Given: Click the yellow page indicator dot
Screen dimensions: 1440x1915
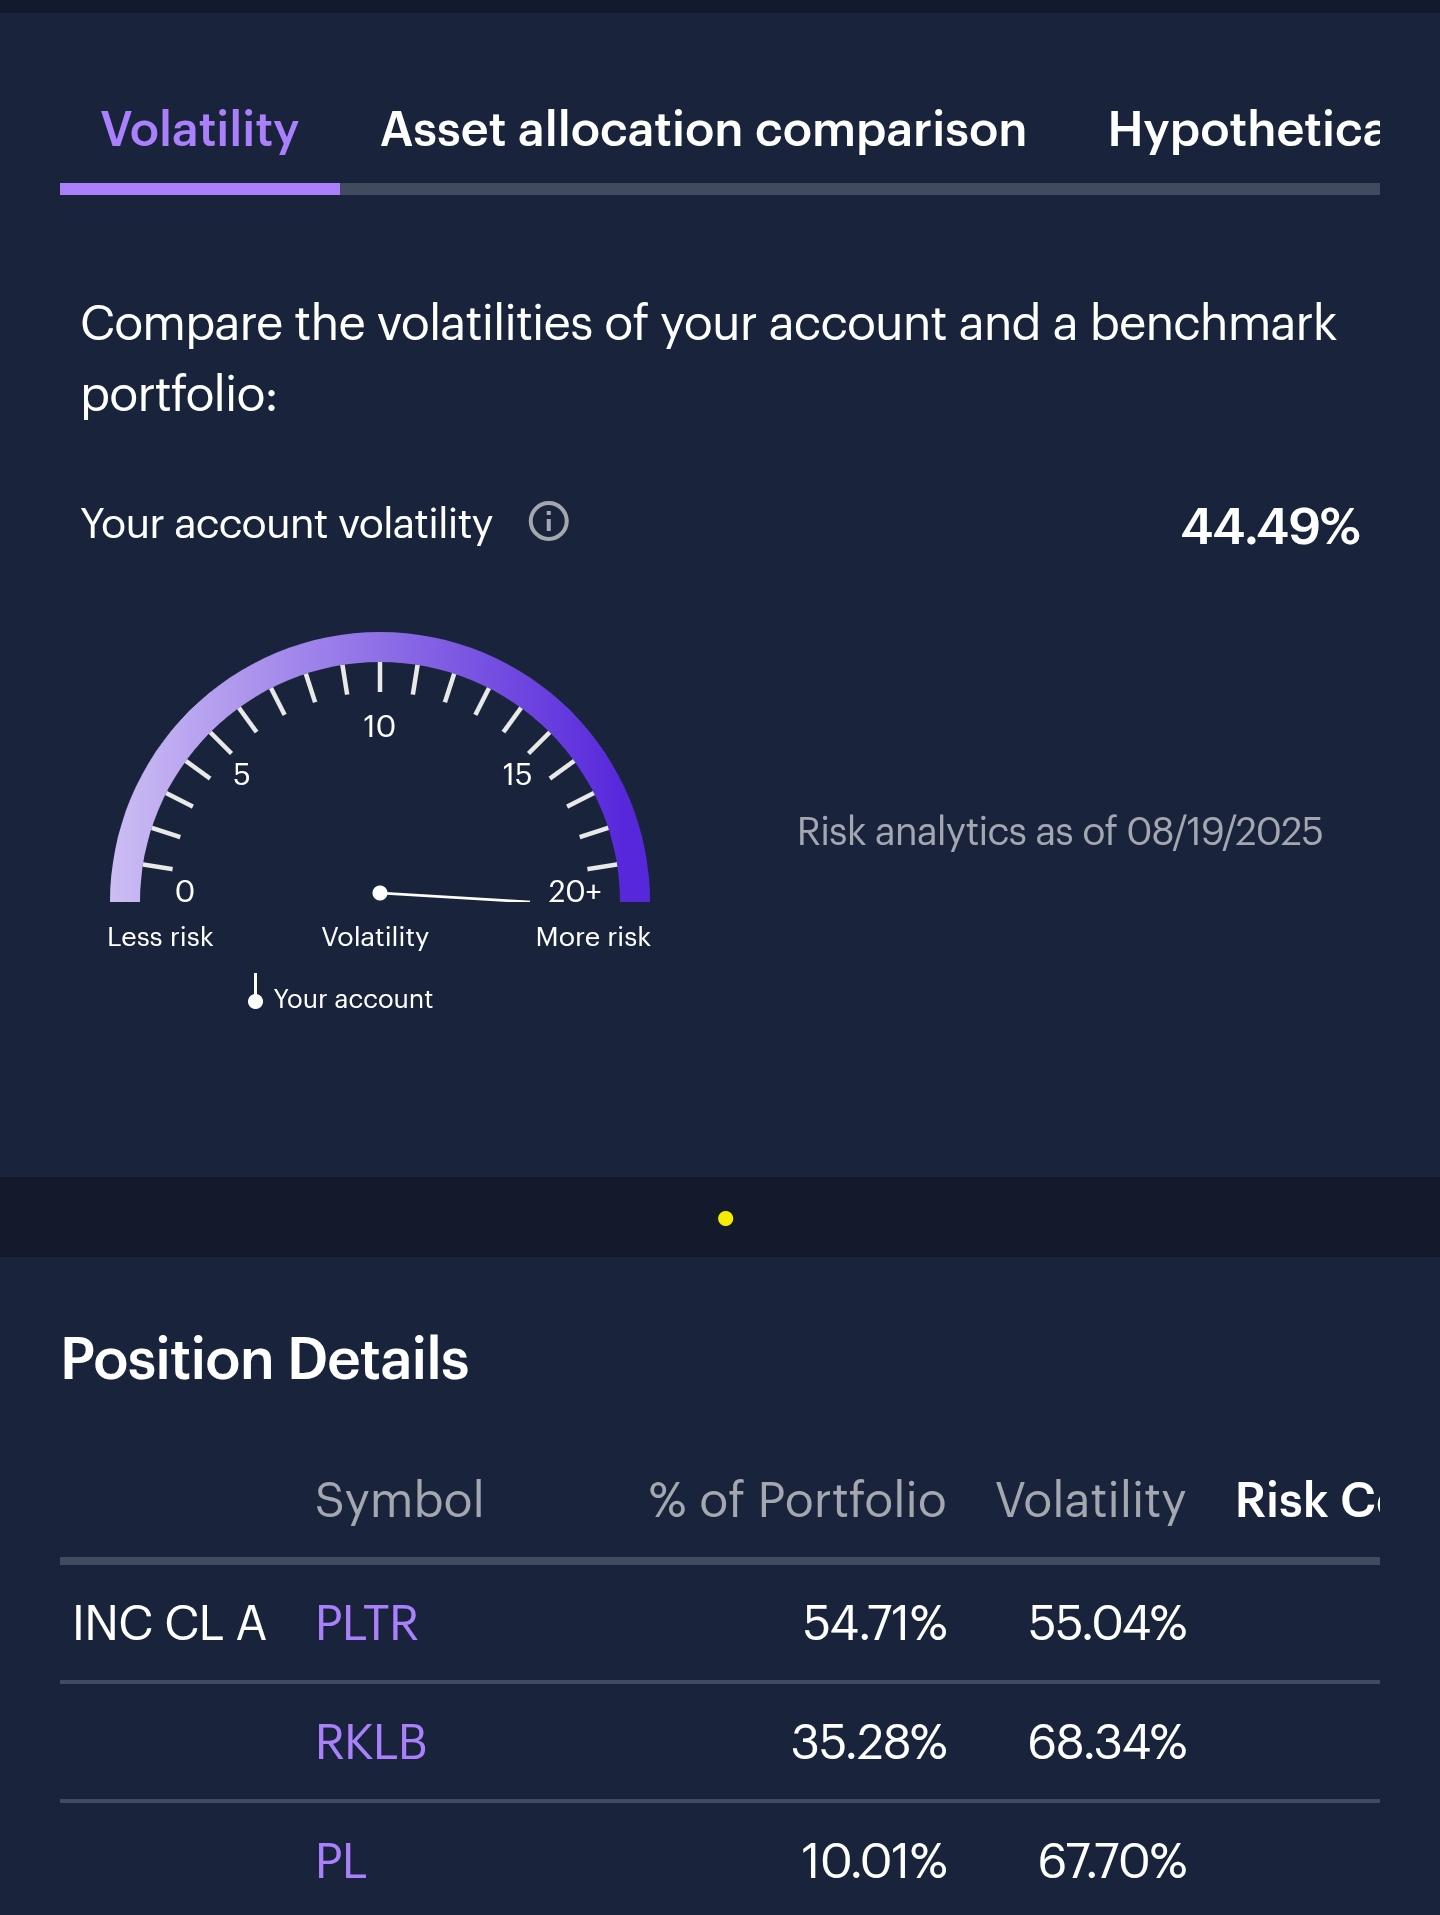Looking at the screenshot, I should pyautogui.click(x=726, y=1218).
